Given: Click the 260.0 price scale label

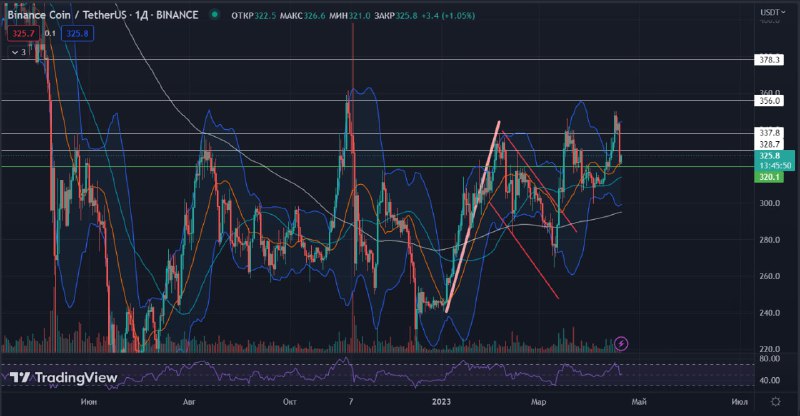Looking at the screenshot, I should (769, 276).
